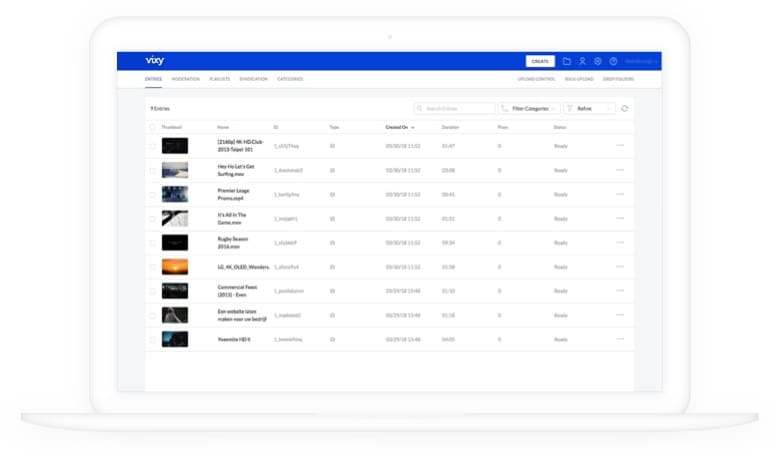This screenshot has height=460, width=780.
Task: Open the user account icon in header
Action: click(582, 61)
